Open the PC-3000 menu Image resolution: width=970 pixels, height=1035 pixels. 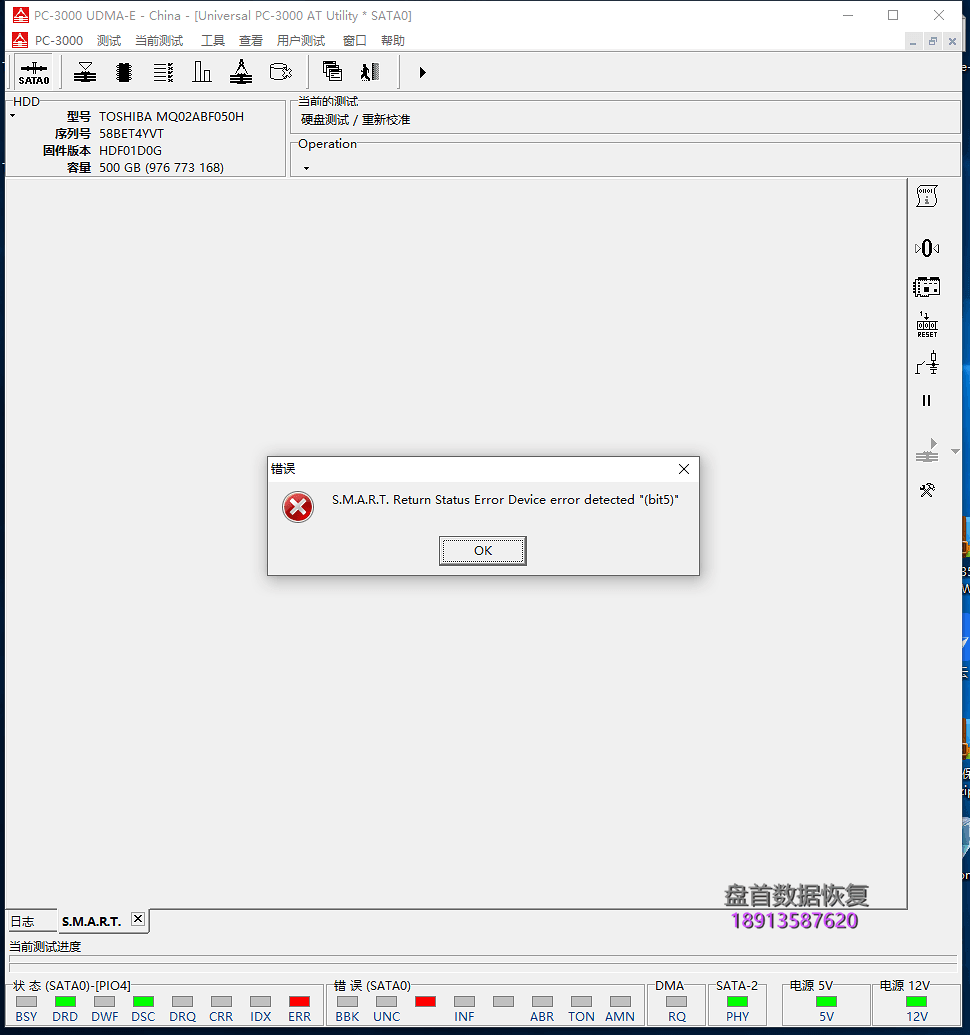(x=59, y=41)
